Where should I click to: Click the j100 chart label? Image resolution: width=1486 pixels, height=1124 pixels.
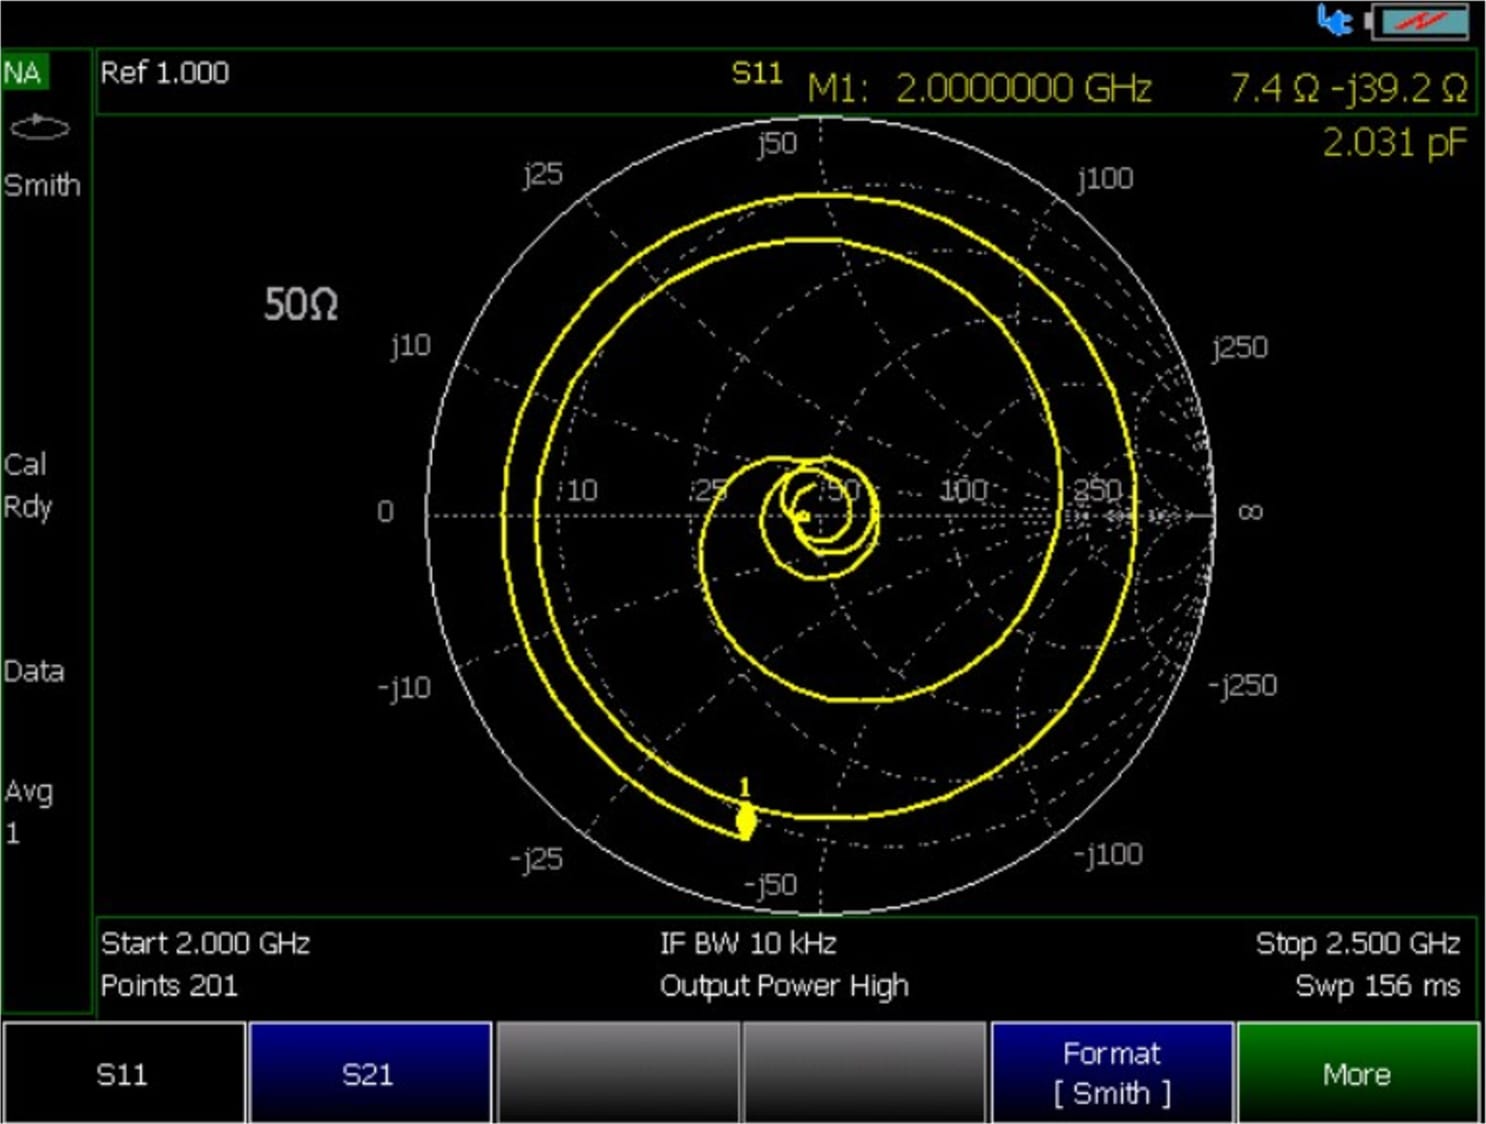[x=1105, y=179]
